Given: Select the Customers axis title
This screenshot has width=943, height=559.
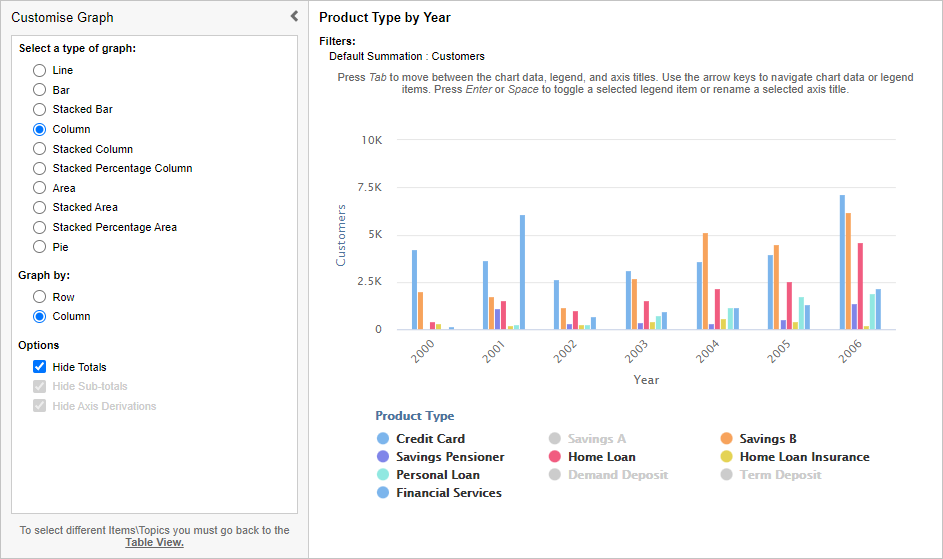Looking at the screenshot, I should click(341, 235).
